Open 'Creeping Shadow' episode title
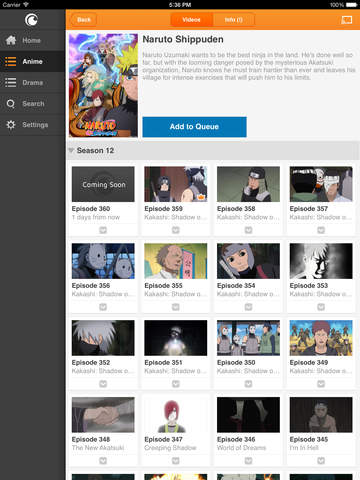This screenshot has height=480, width=360. (170, 448)
